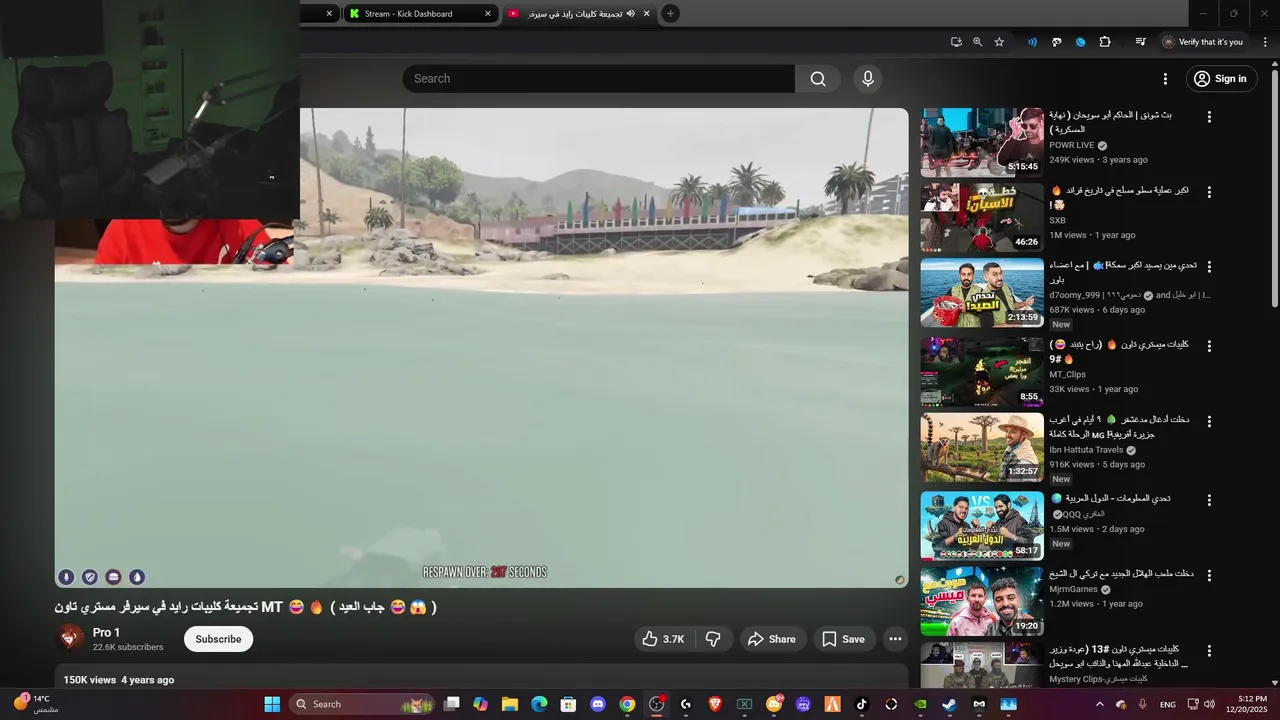The height and width of the screenshot is (720, 1280).
Task: Open a new browser tab
Action: pos(670,13)
